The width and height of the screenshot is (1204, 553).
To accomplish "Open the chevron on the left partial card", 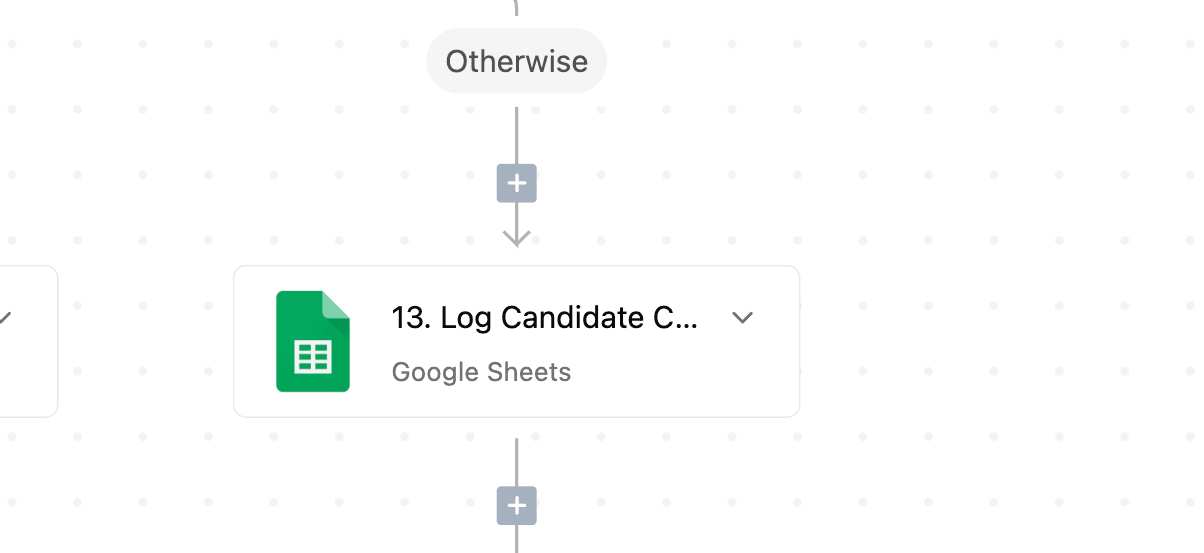I will (5, 318).
